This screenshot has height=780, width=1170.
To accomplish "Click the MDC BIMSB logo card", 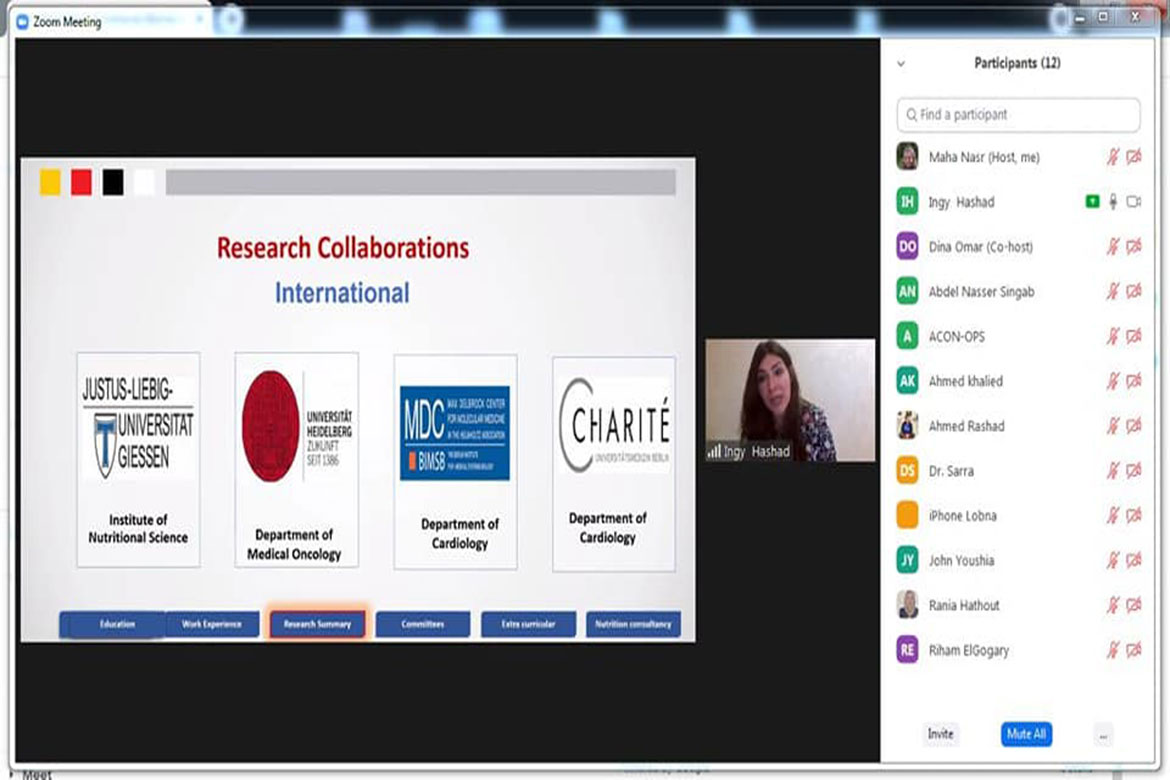I will (455, 462).
